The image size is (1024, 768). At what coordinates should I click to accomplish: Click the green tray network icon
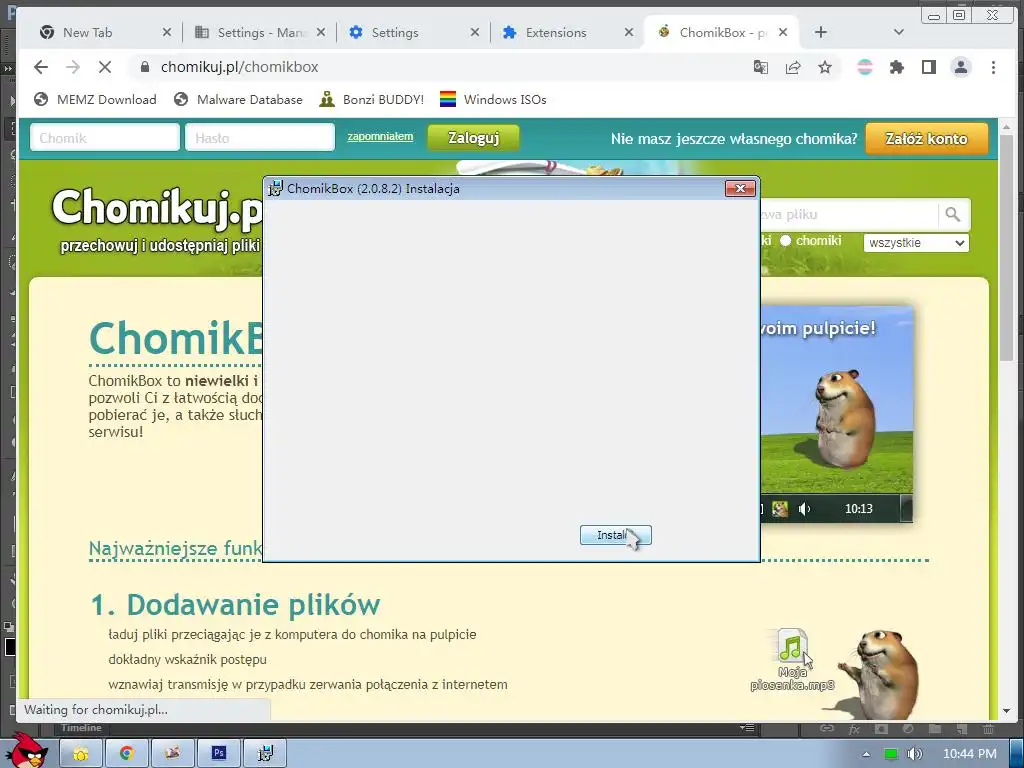tap(890, 754)
